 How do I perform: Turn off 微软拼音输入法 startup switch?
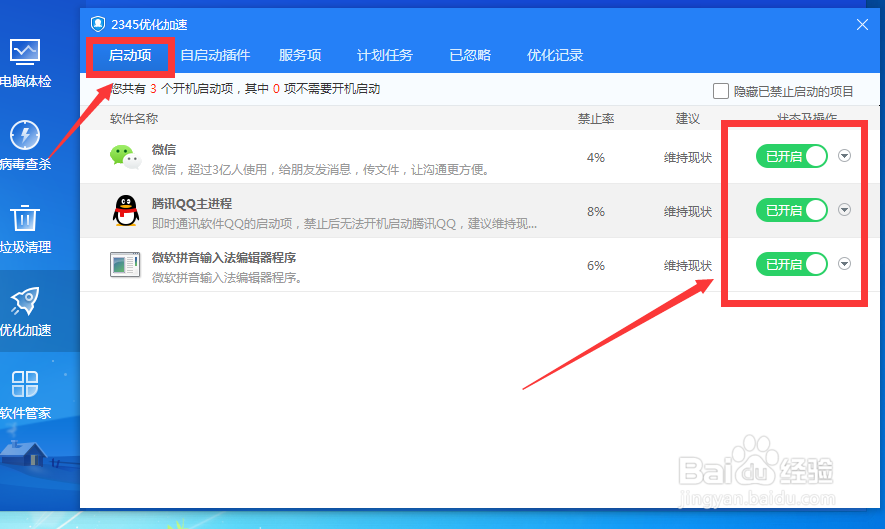point(791,264)
